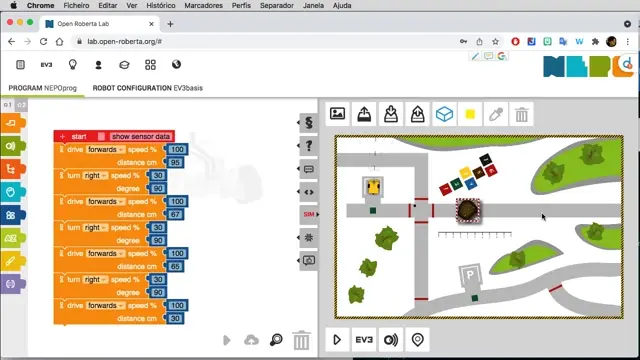This screenshot has width=640, height=360.
Task: Reload the page in Chrome
Action: 43,41
